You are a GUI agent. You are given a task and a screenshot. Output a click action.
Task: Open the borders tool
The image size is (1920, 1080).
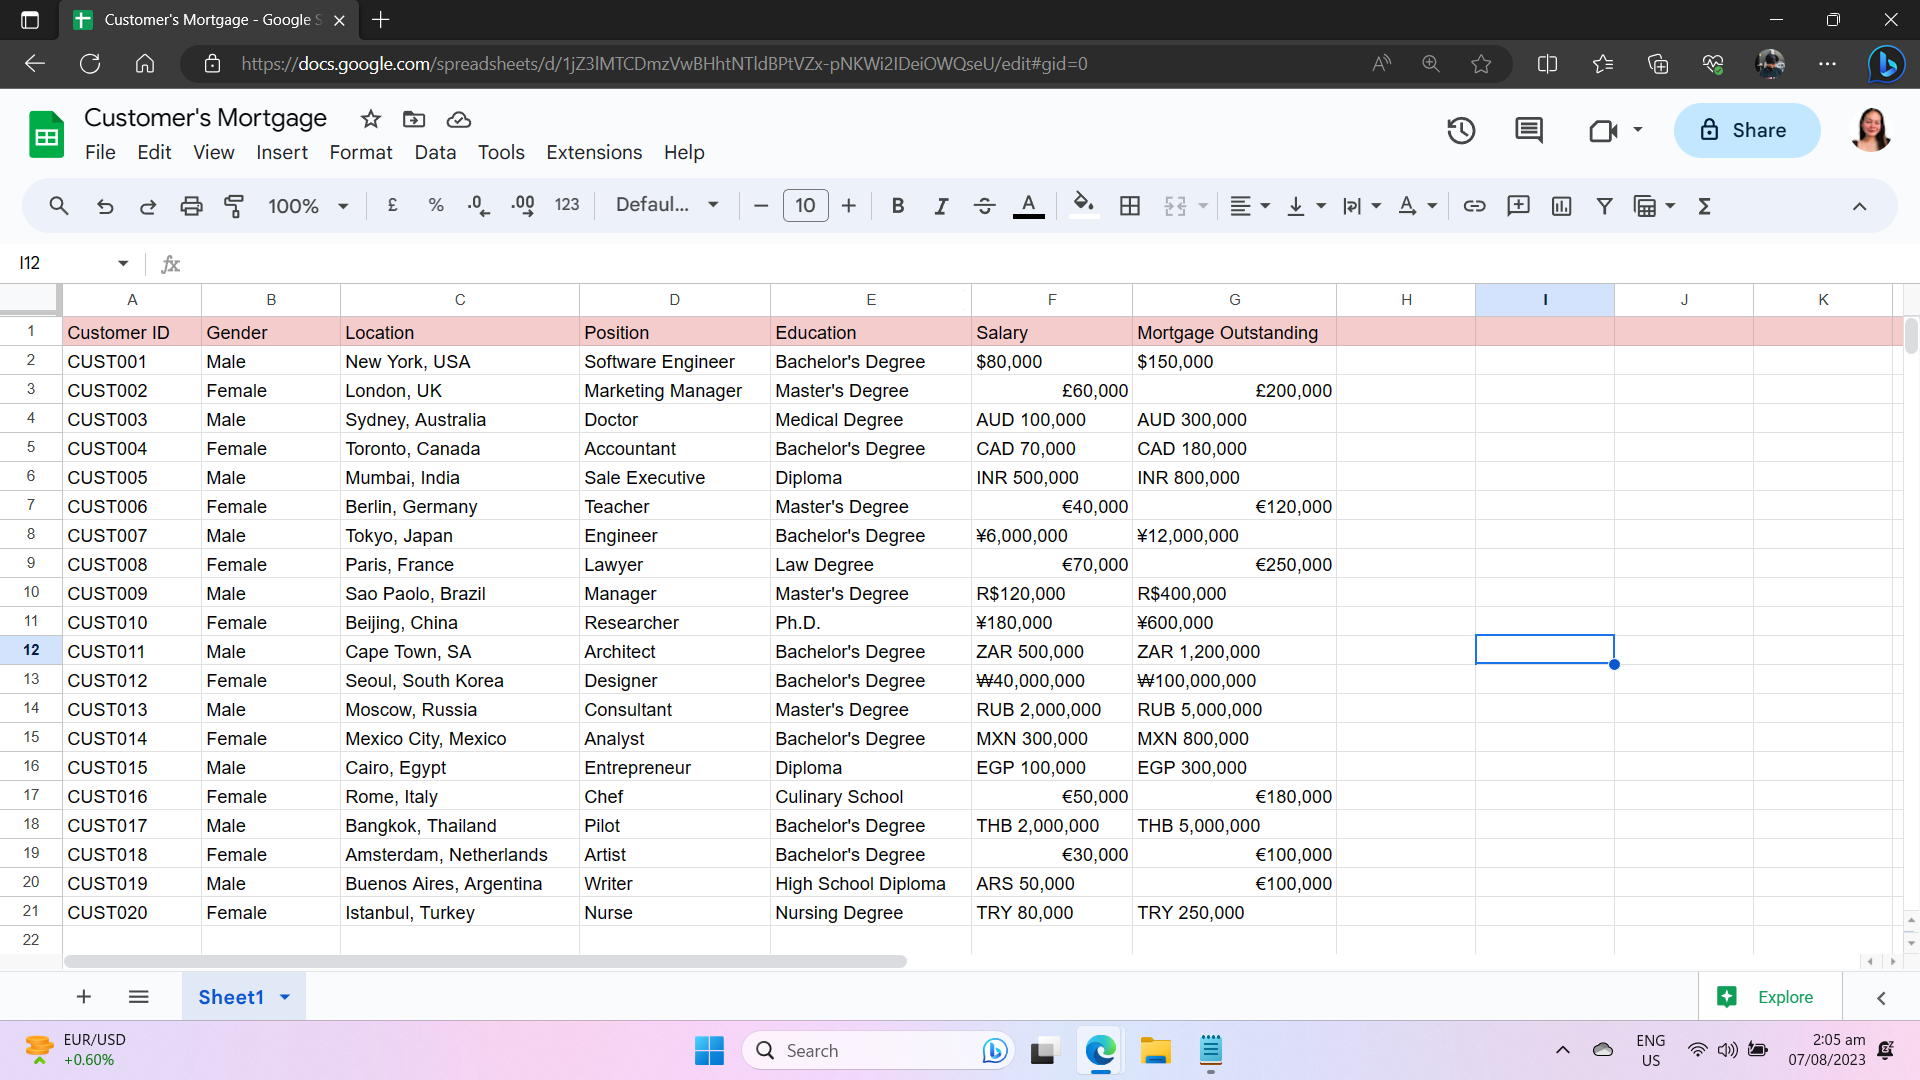pos(1130,206)
